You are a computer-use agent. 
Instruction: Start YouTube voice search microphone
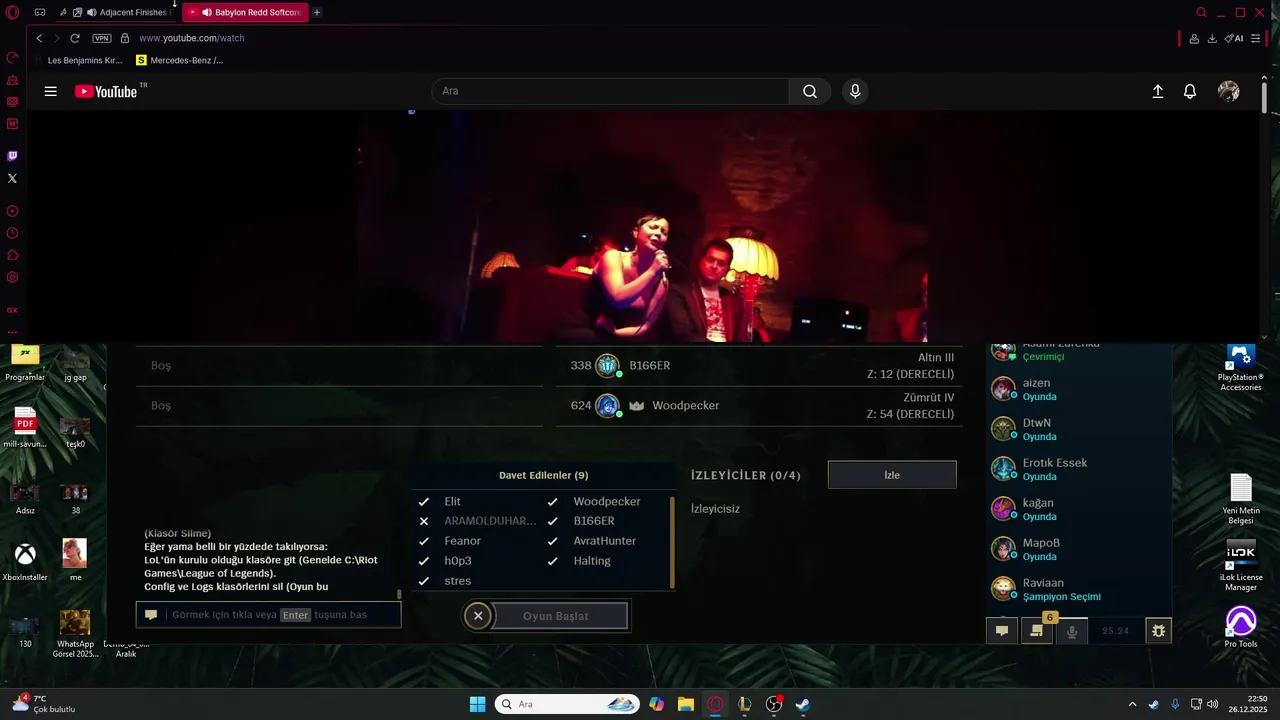[855, 91]
